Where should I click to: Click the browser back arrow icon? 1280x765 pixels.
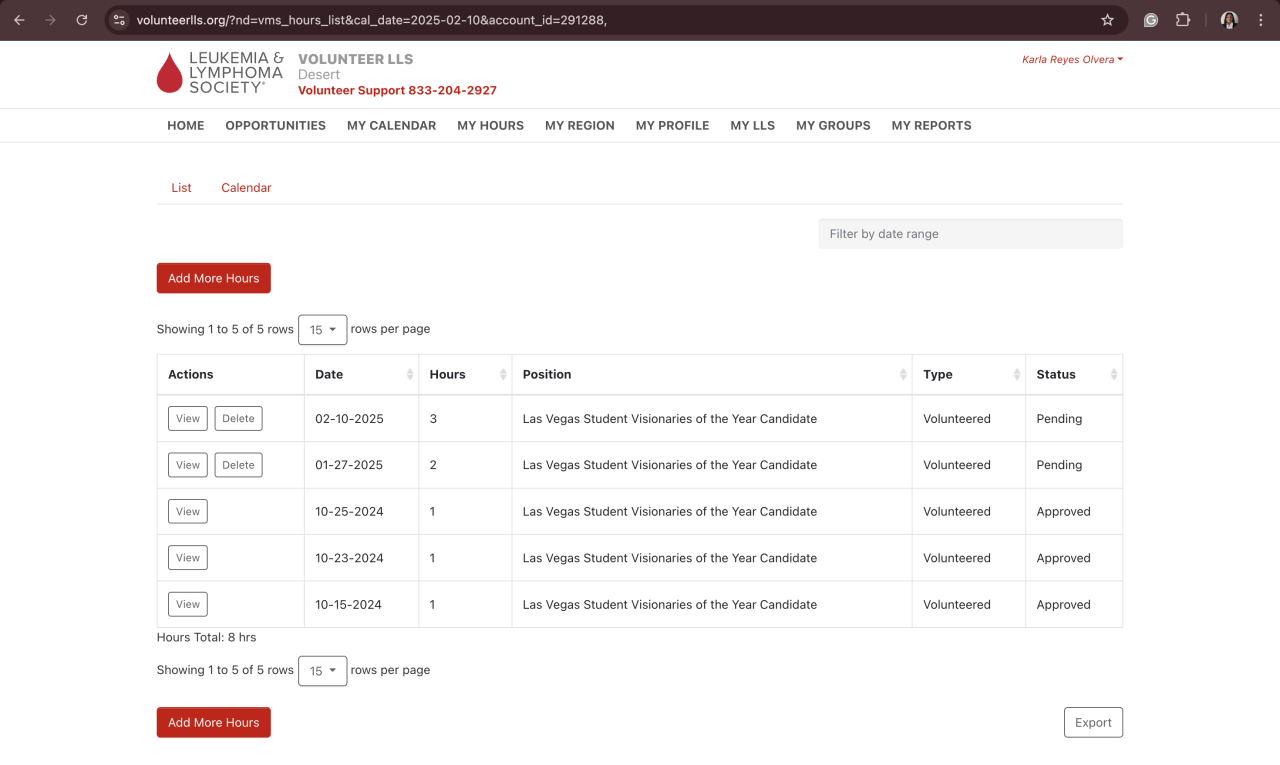click(19, 20)
